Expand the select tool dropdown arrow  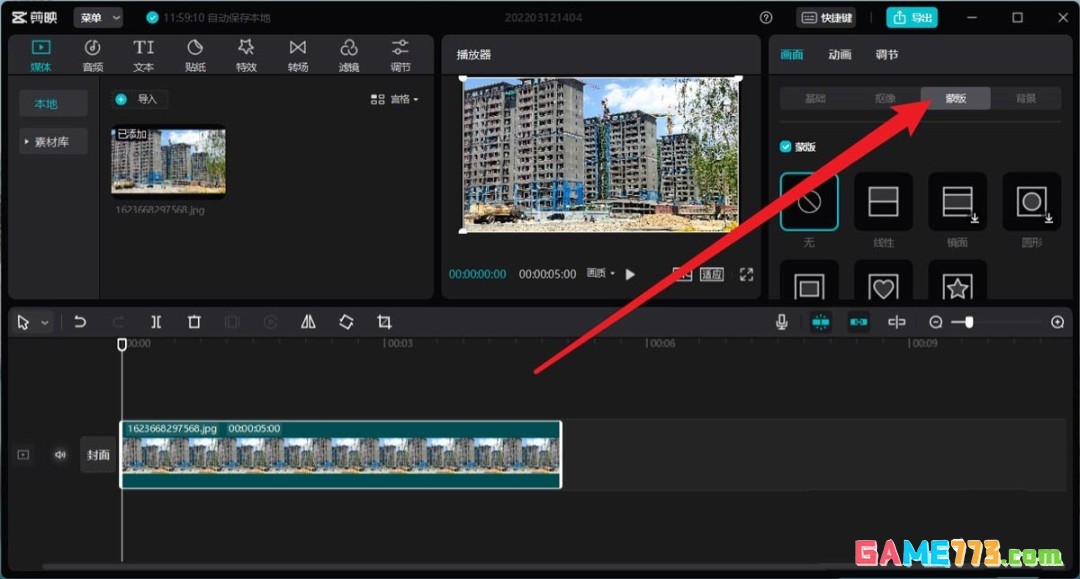45,322
